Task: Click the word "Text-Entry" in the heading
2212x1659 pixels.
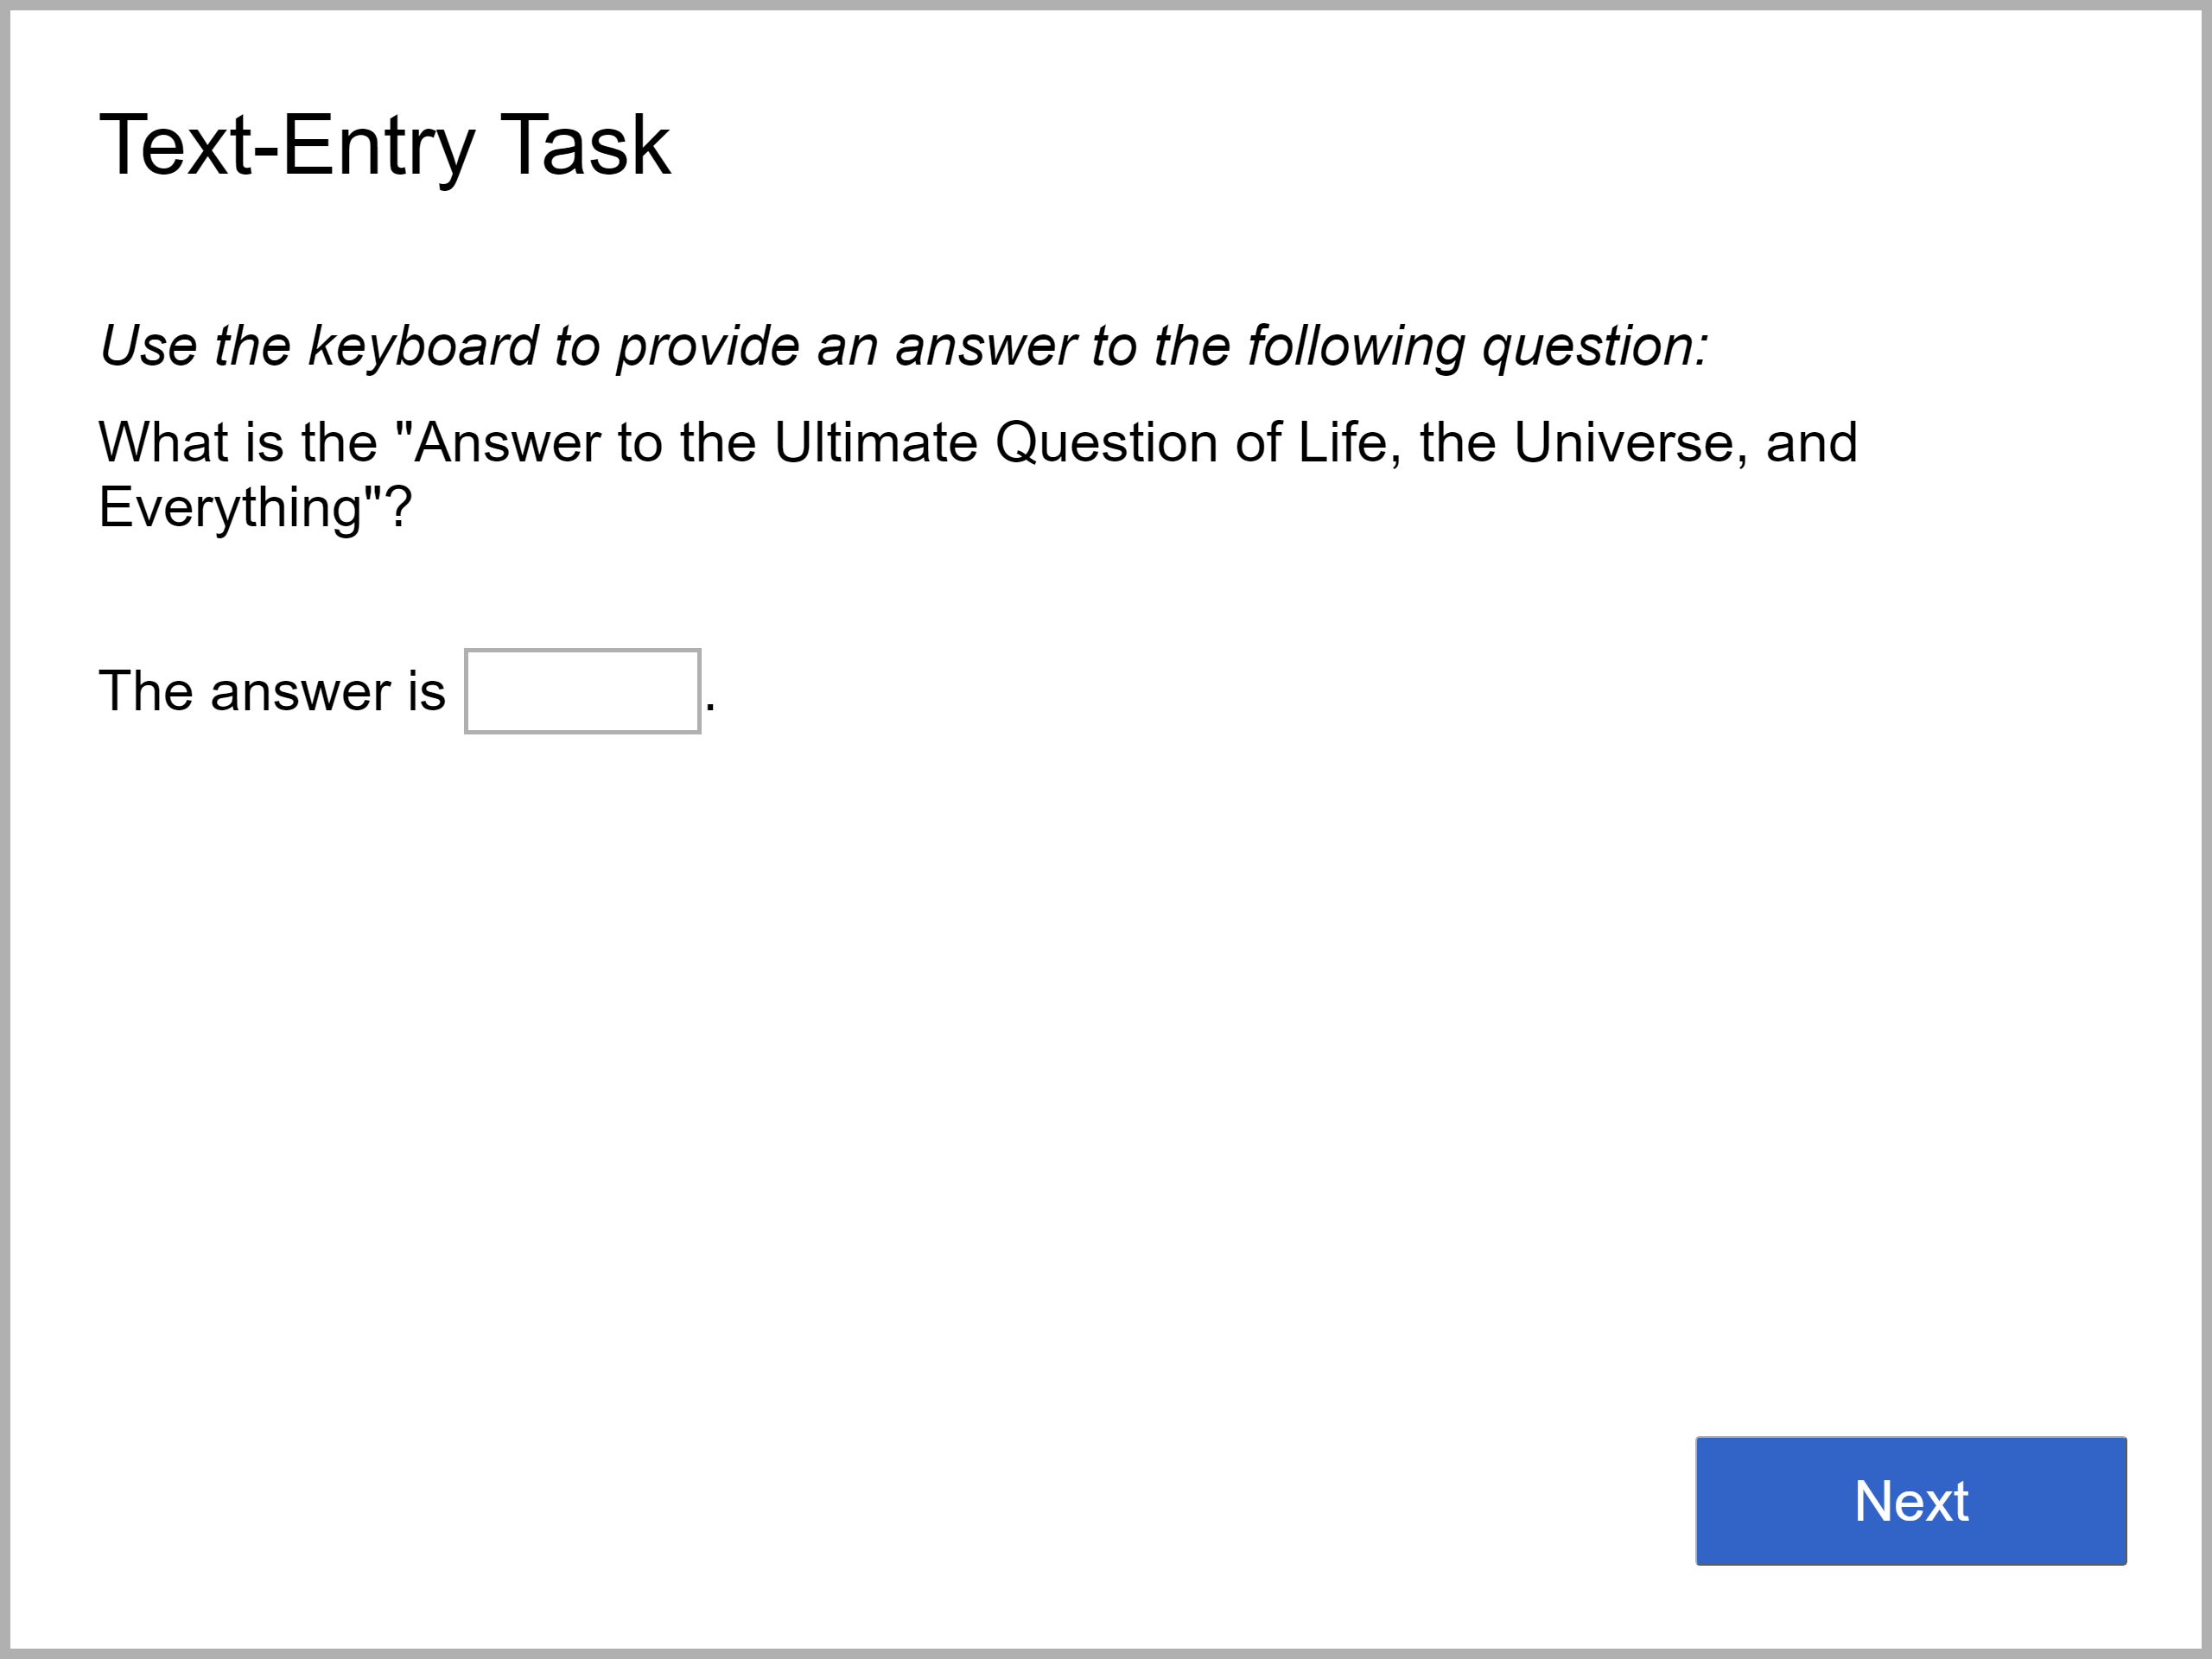Action: tap(287, 146)
